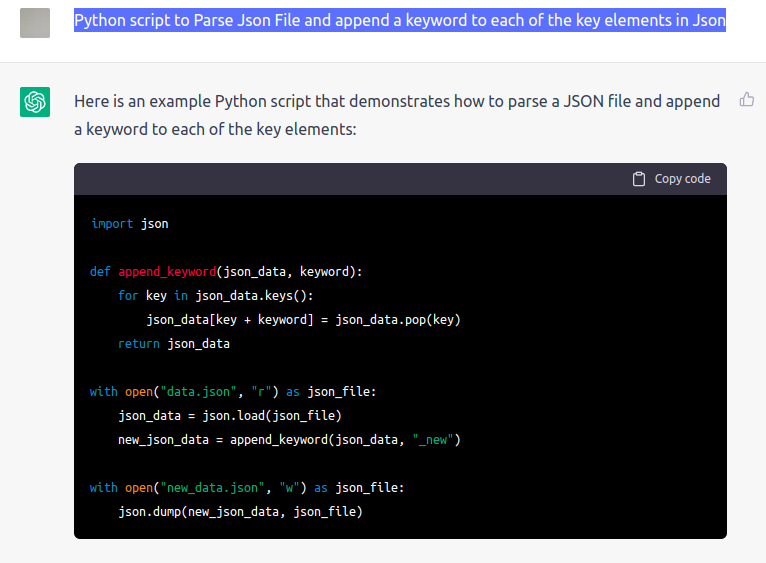Click the line opening "data.json" for reading
766x563 pixels.
point(233,392)
